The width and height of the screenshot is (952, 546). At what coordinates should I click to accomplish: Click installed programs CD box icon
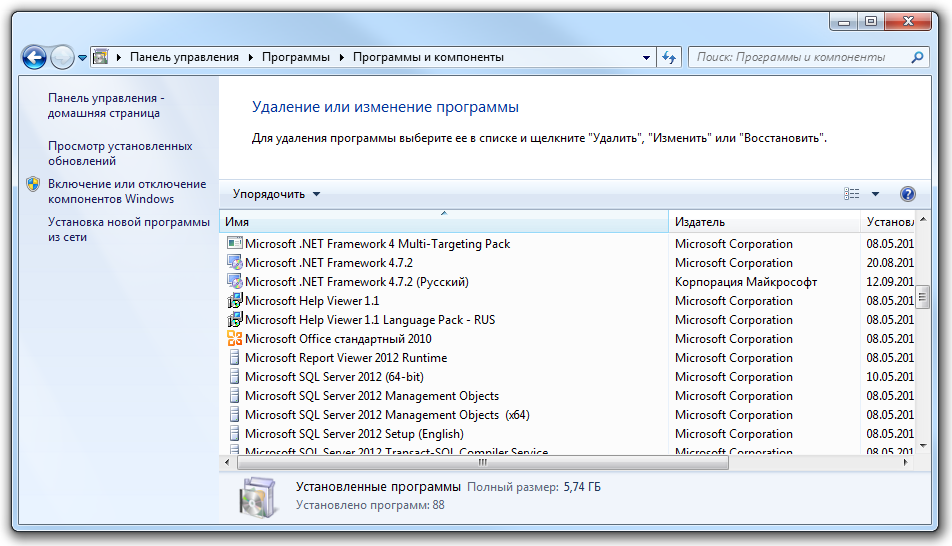(x=257, y=497)
